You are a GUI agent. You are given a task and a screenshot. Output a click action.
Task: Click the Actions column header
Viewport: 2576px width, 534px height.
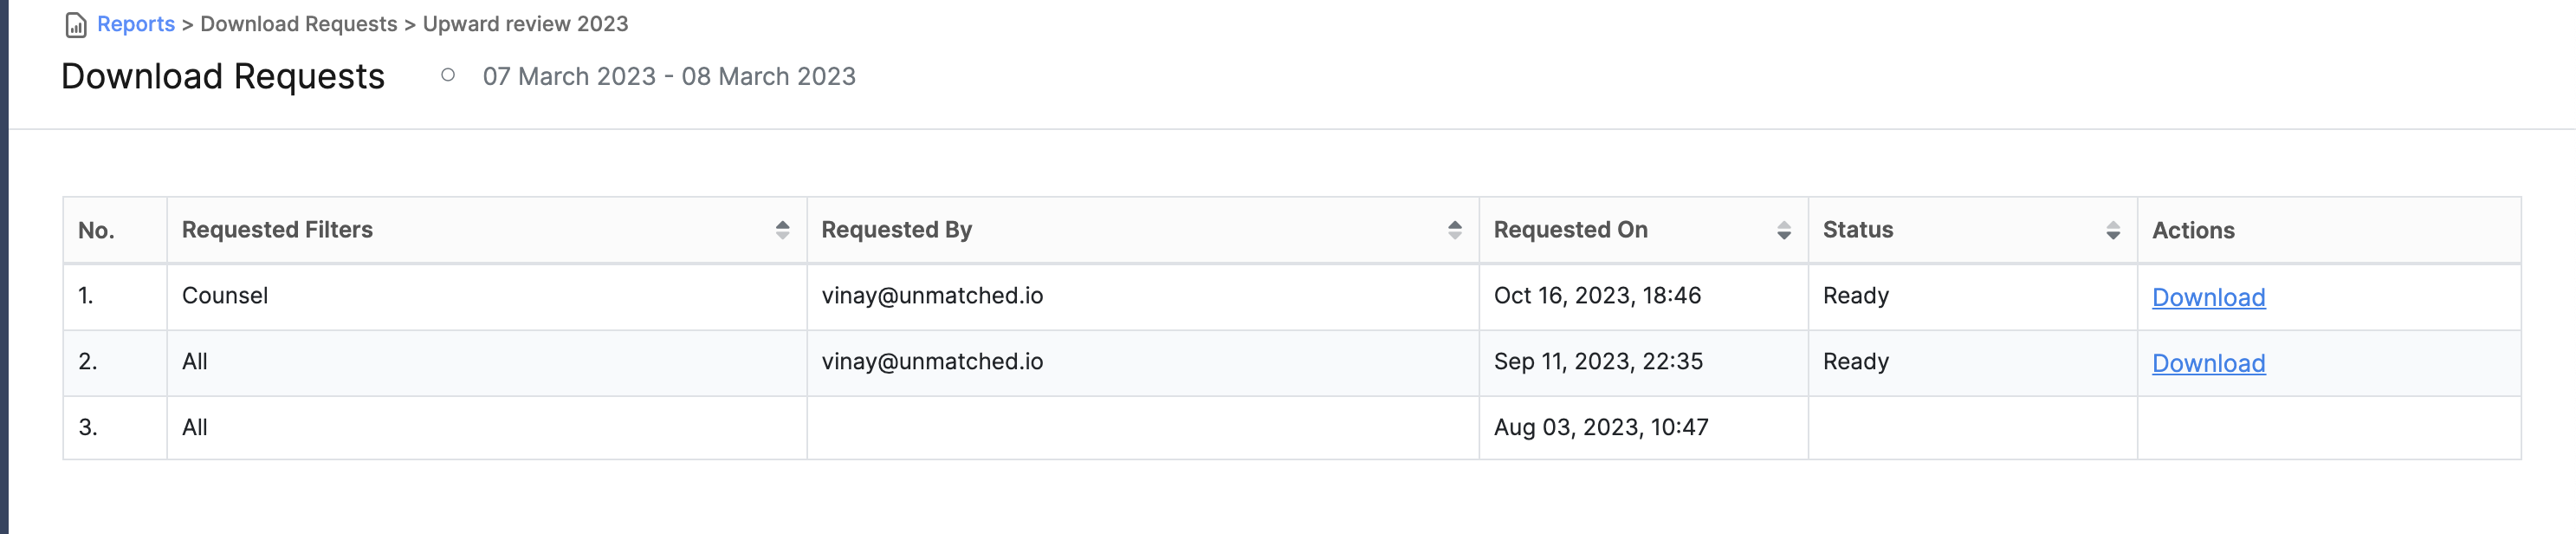click(x=2193, y=230)
